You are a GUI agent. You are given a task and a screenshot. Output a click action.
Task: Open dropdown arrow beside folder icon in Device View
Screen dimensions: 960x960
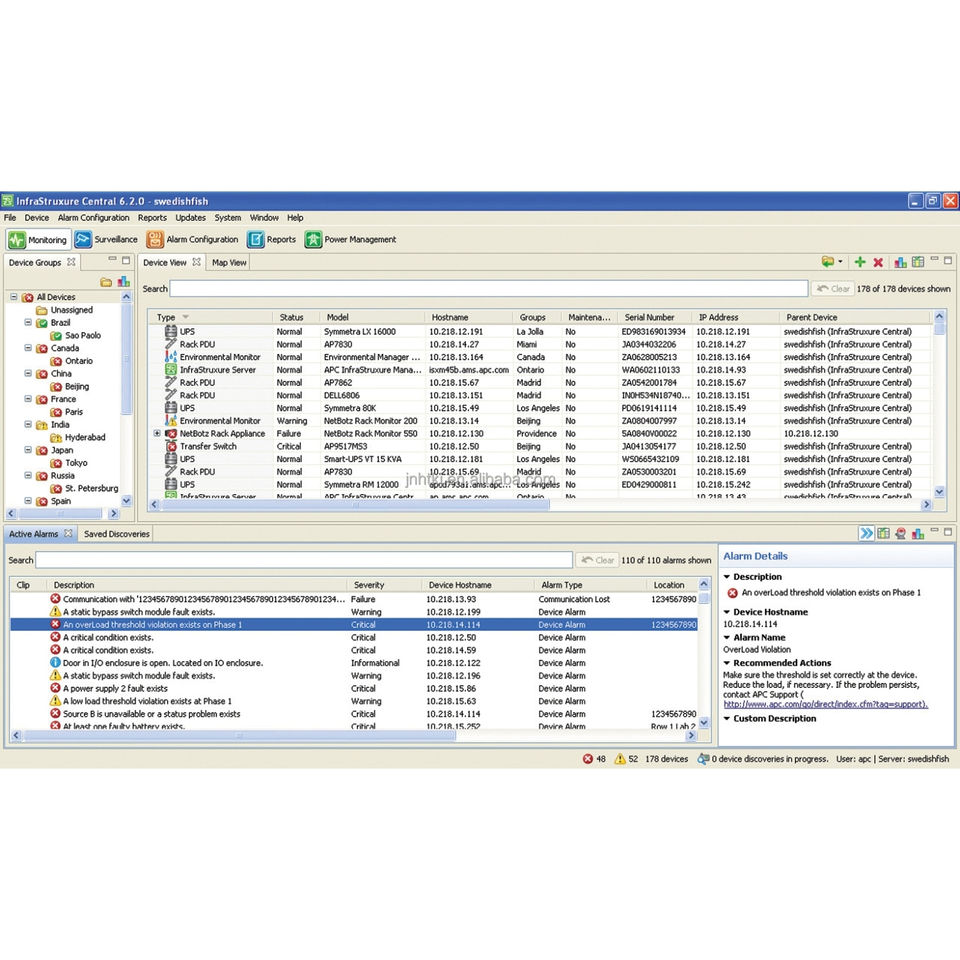840,262
